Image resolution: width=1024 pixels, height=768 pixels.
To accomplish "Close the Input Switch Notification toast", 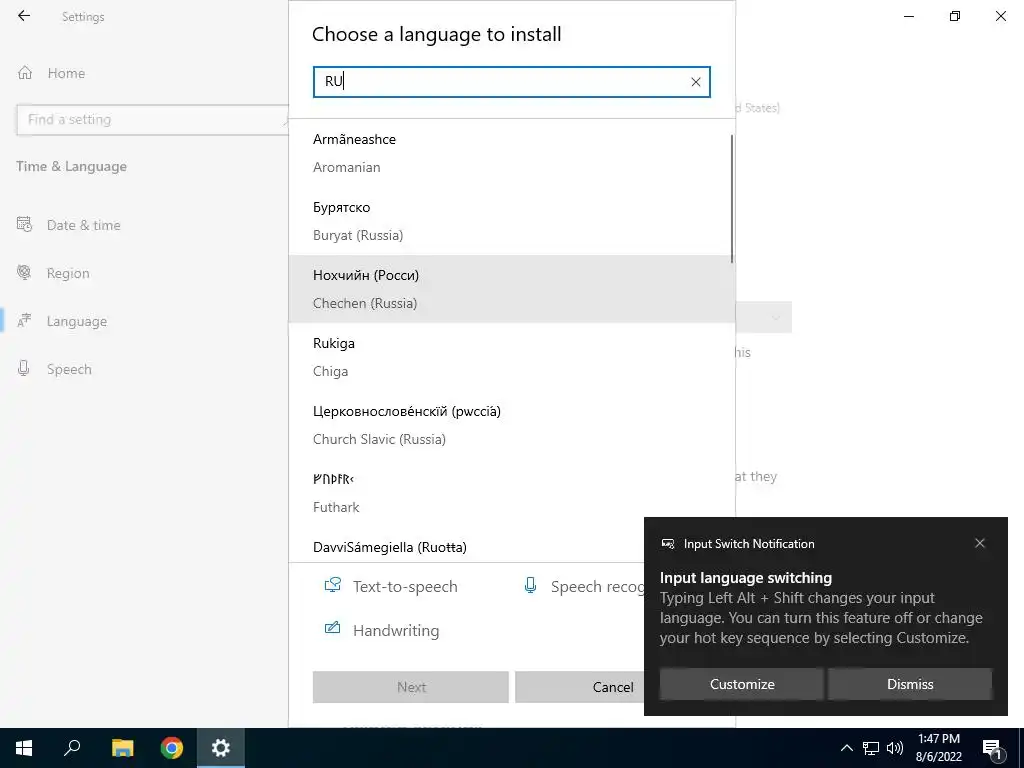I will tap(980, 543).
